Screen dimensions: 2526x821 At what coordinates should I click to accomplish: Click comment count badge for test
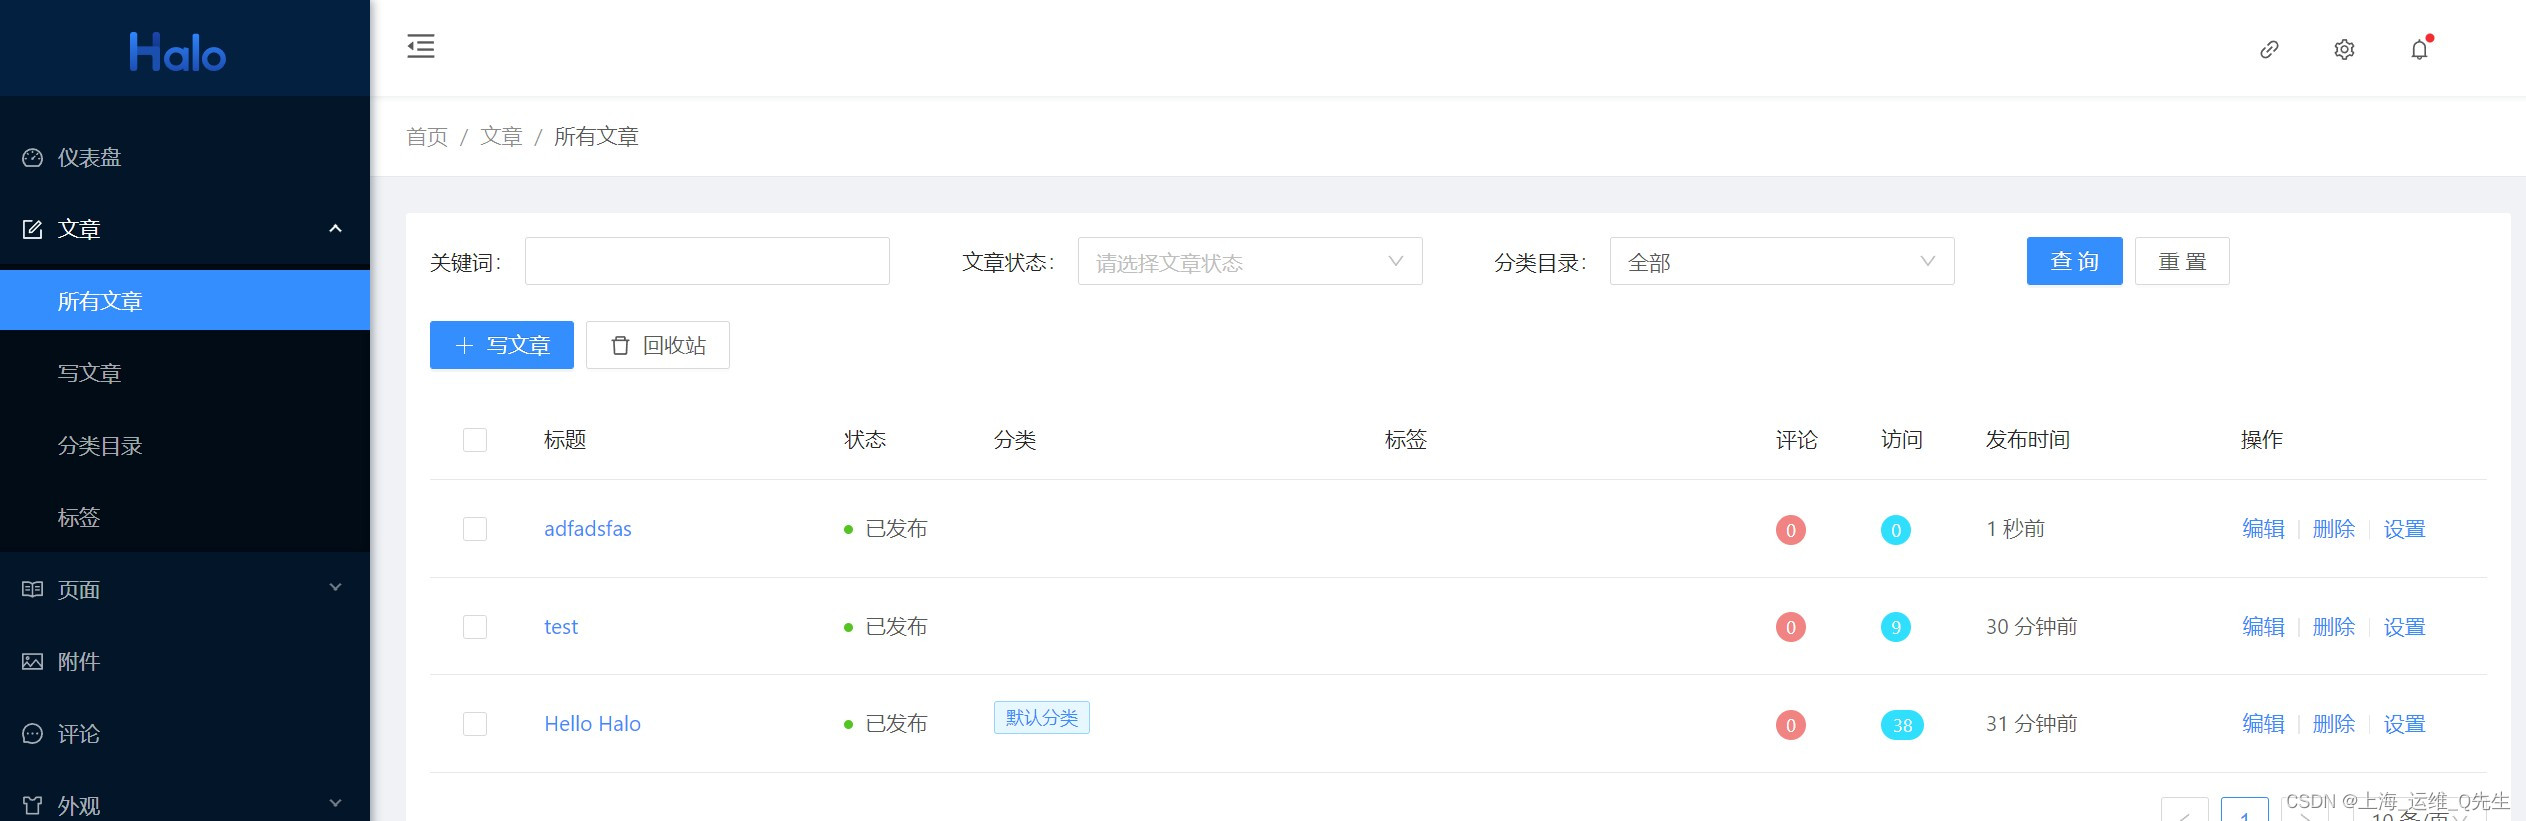(x=1790, y=627)
